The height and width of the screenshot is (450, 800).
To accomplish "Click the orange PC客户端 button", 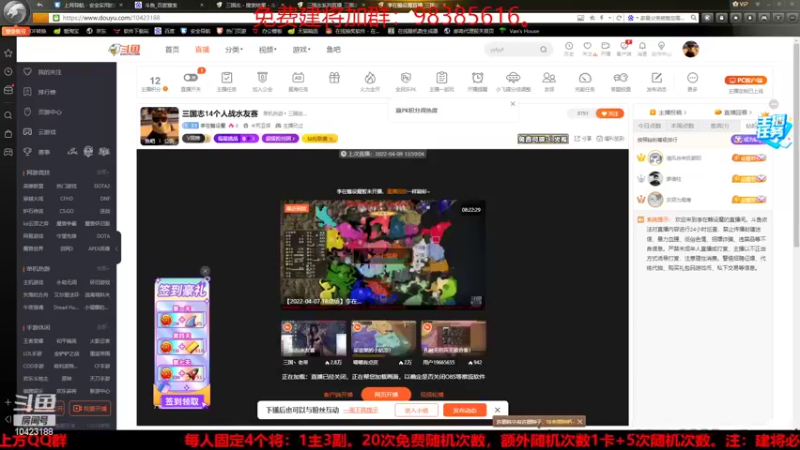I will (x=745, y=80).
